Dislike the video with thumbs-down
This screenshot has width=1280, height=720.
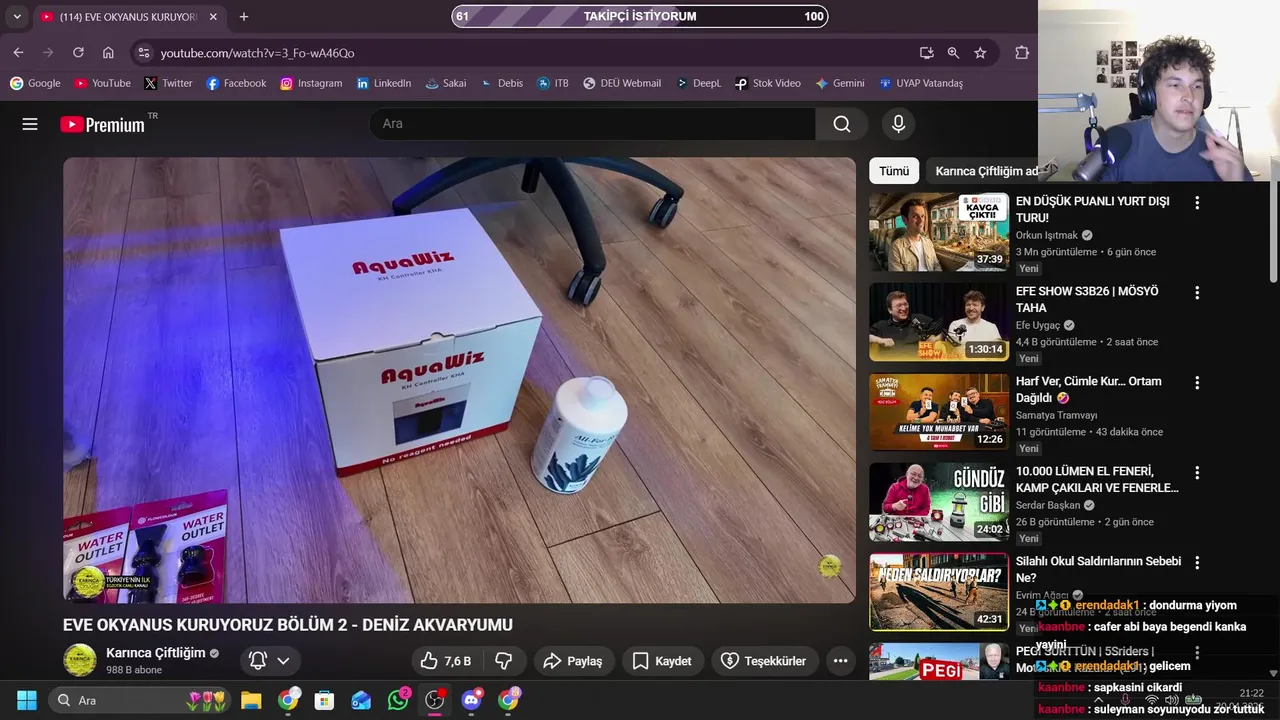(504, 661)
